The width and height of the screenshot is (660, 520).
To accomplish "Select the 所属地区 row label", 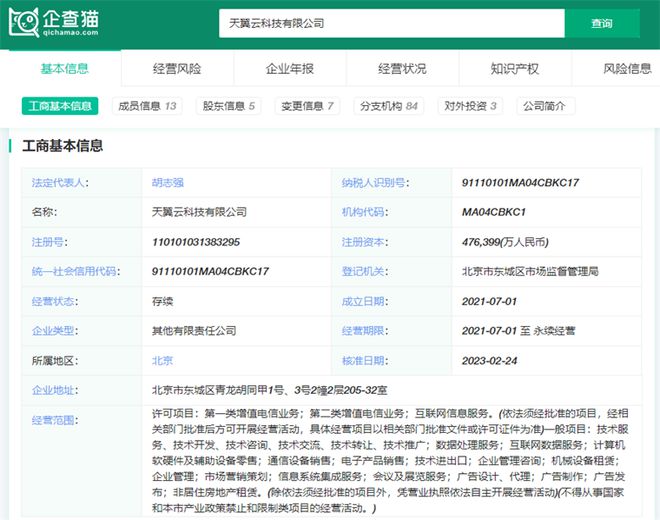I will [55, 361].
